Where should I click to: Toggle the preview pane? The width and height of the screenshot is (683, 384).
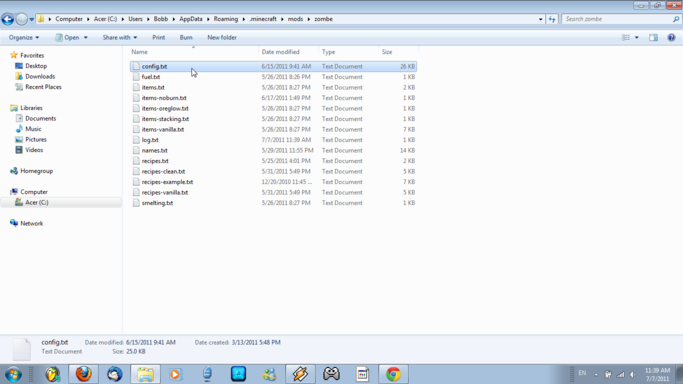(653, 37)
